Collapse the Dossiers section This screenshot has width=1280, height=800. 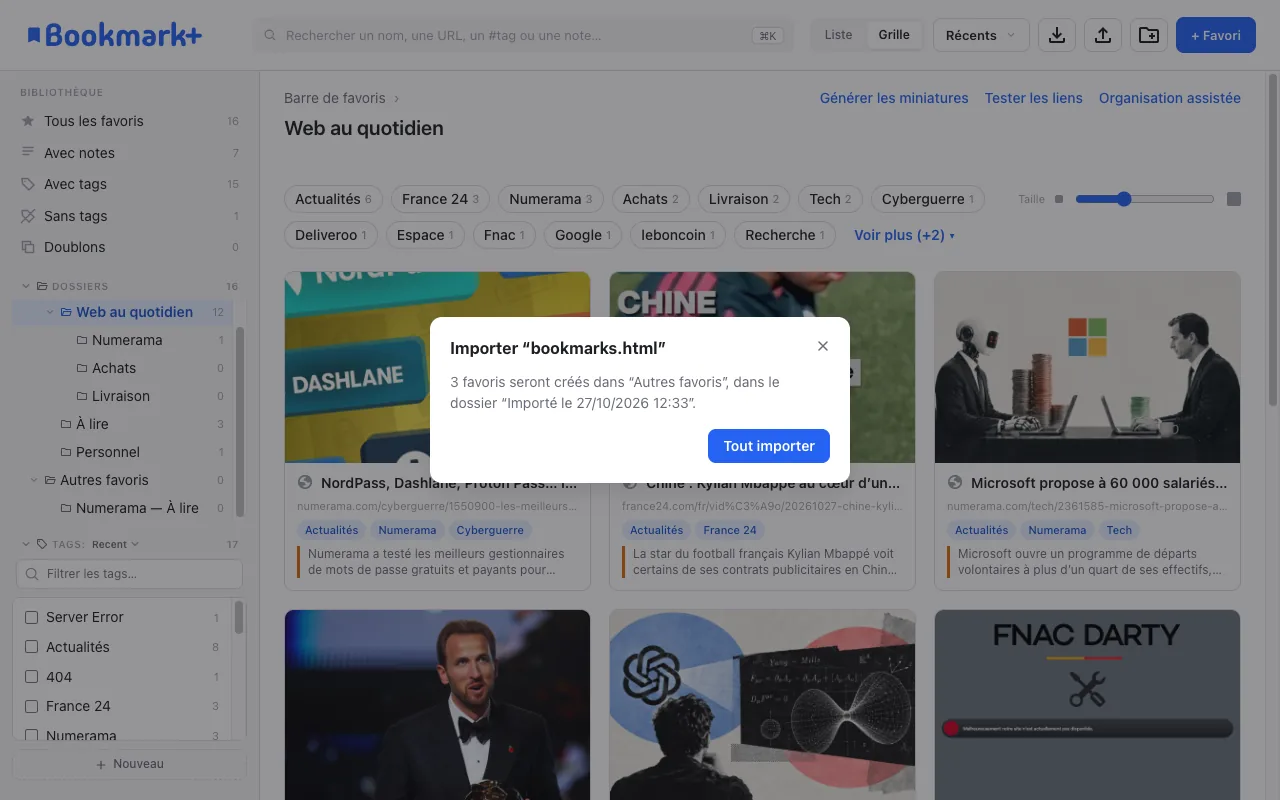coord(26,286)
